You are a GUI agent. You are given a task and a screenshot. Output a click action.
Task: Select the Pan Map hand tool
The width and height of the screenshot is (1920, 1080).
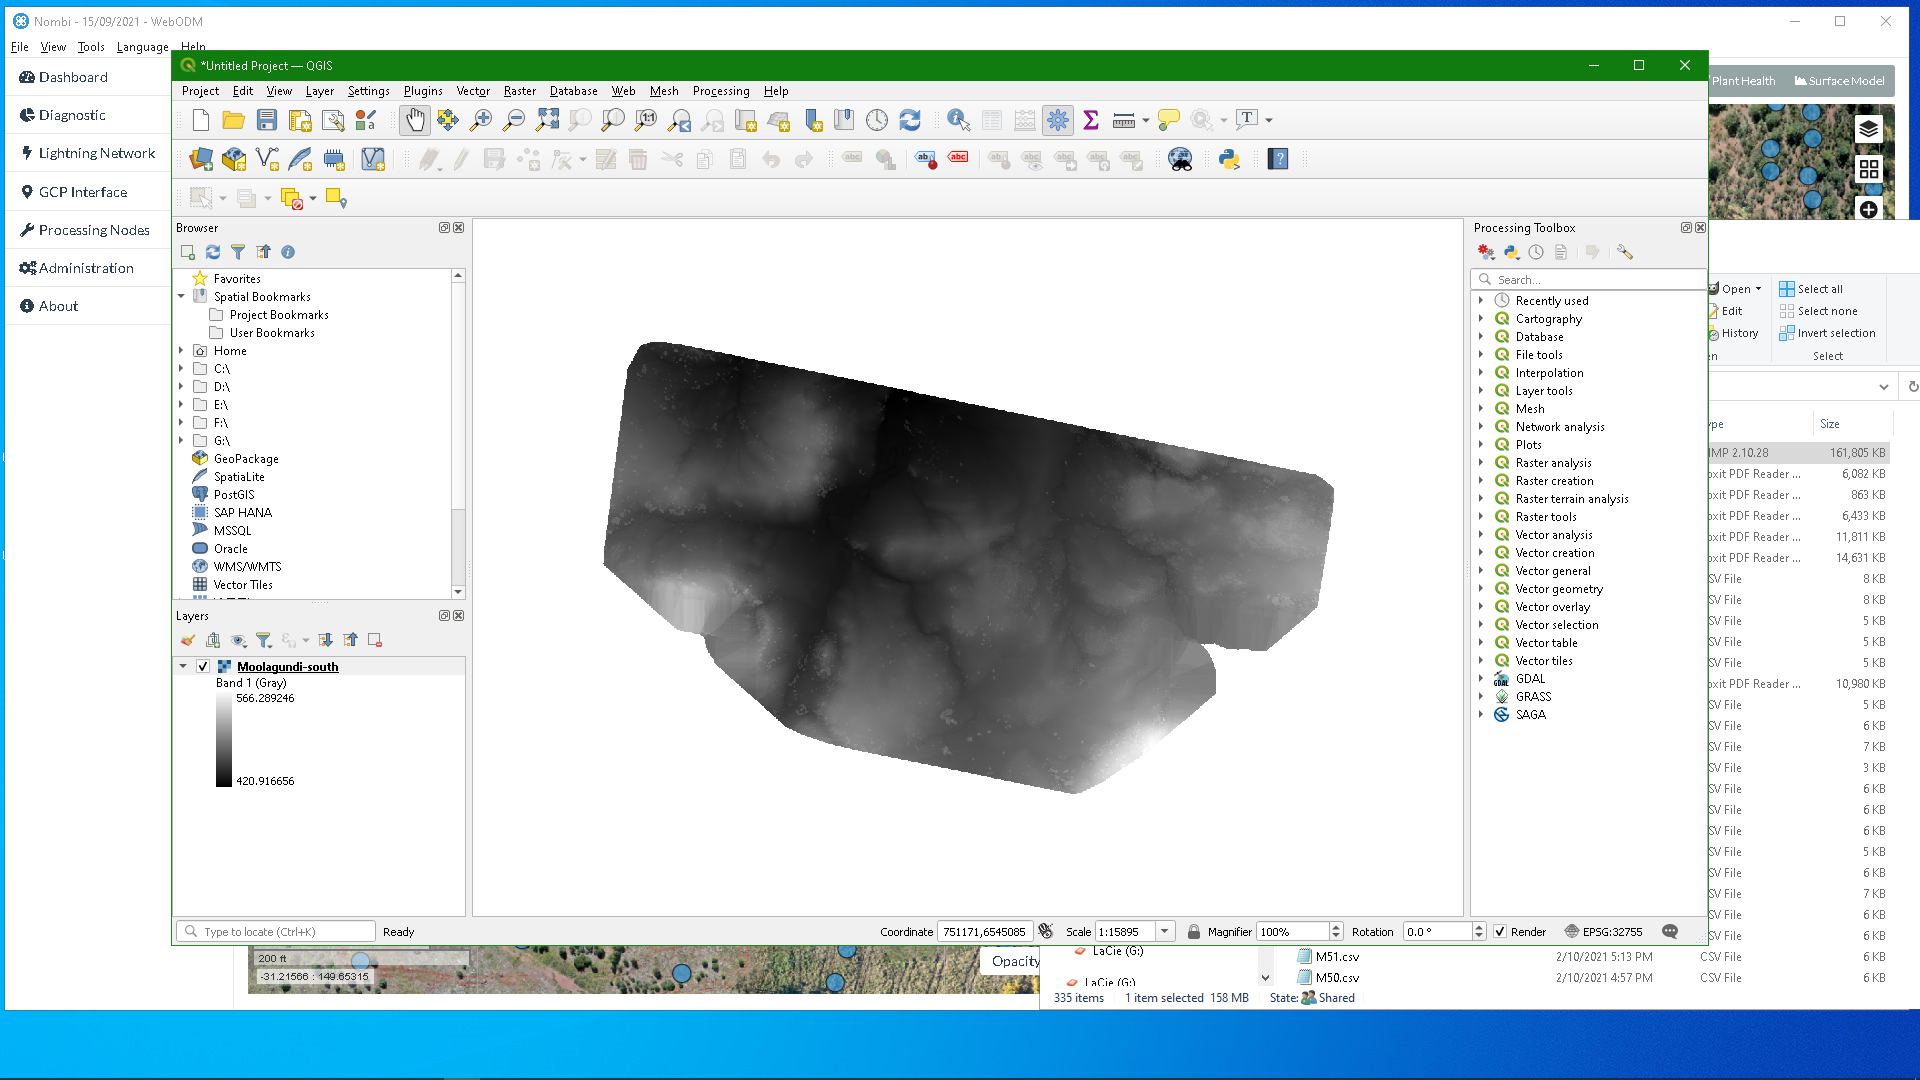(x=414, y=120)
